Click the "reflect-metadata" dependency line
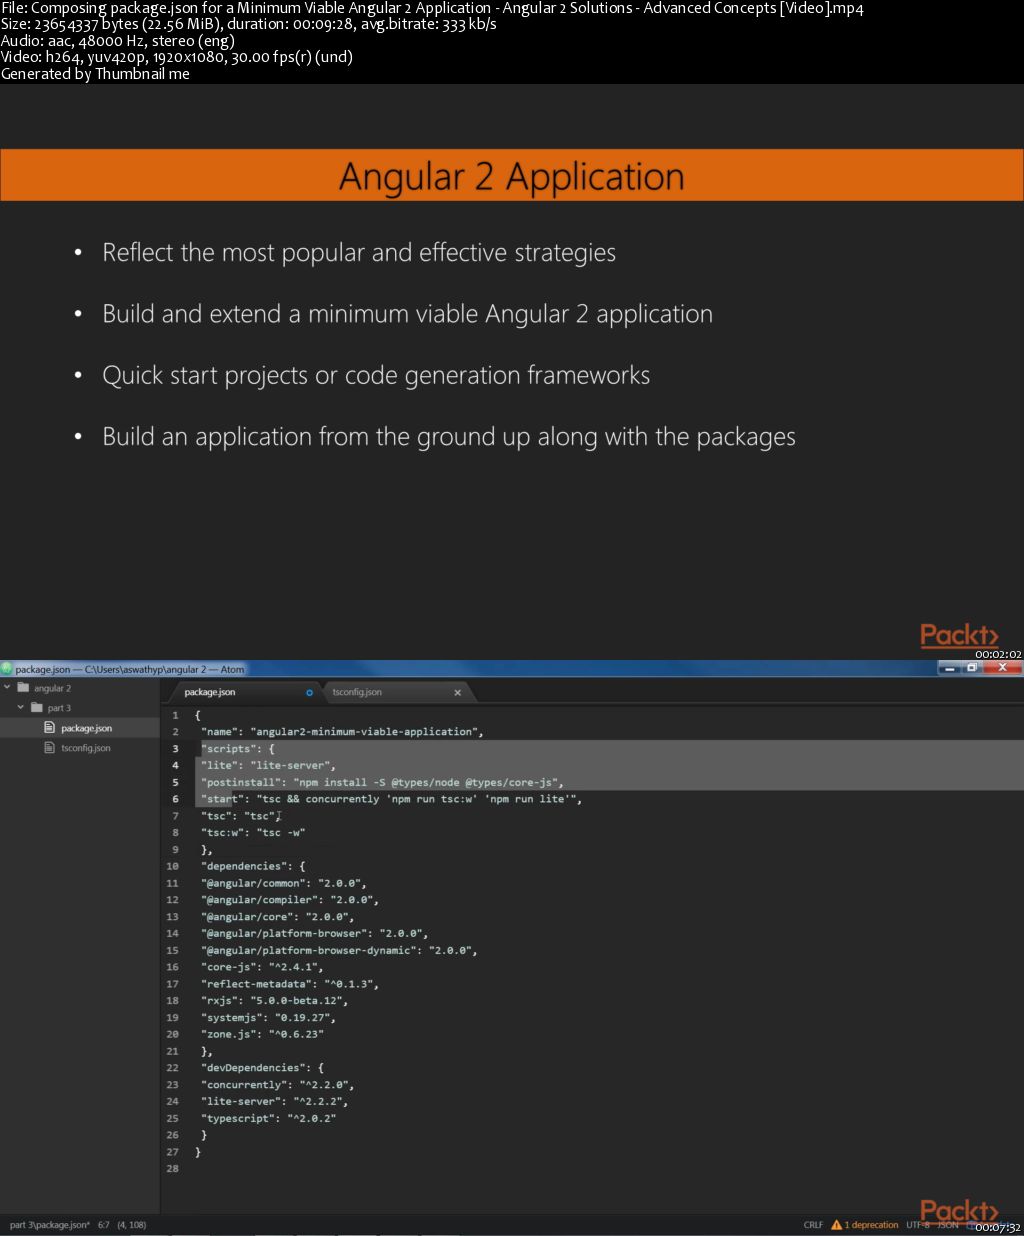The width and height of the screenshot is (1024, 1236). coord(290,984)
